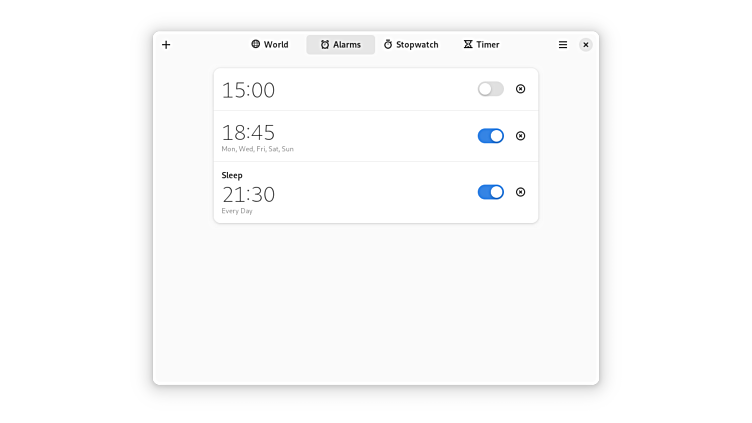Switch to the Stopwatch tab
The image size is (752, 423).
point(411,45)
